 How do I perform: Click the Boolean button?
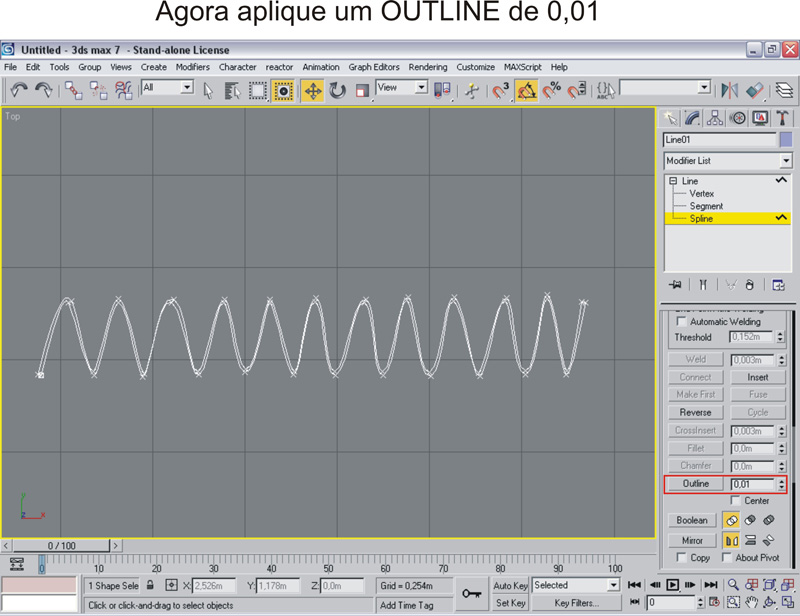tap(692, 520)
